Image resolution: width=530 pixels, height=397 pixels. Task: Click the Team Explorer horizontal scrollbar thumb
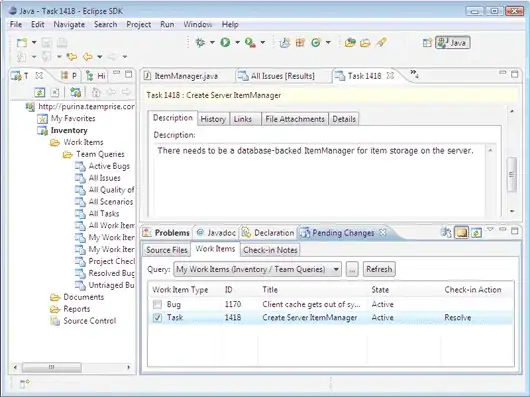(x=52, y=367)
